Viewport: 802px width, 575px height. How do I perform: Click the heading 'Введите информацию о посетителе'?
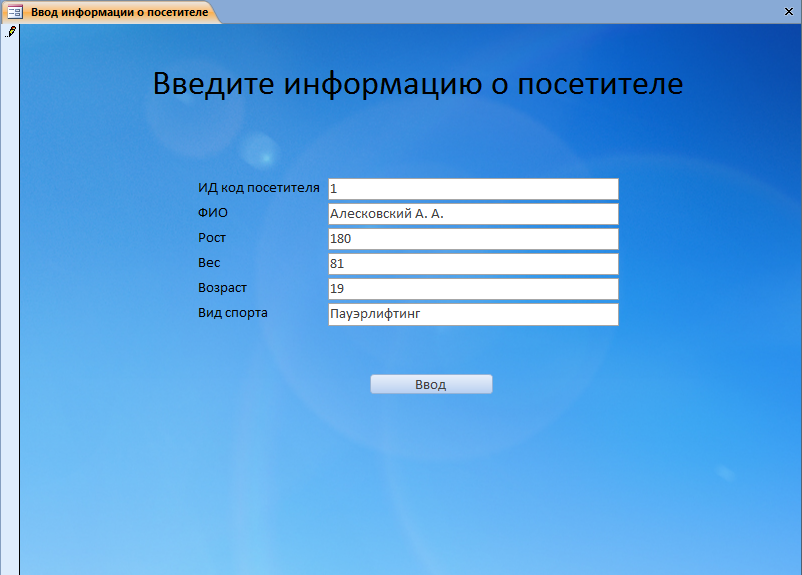(418, 83)
